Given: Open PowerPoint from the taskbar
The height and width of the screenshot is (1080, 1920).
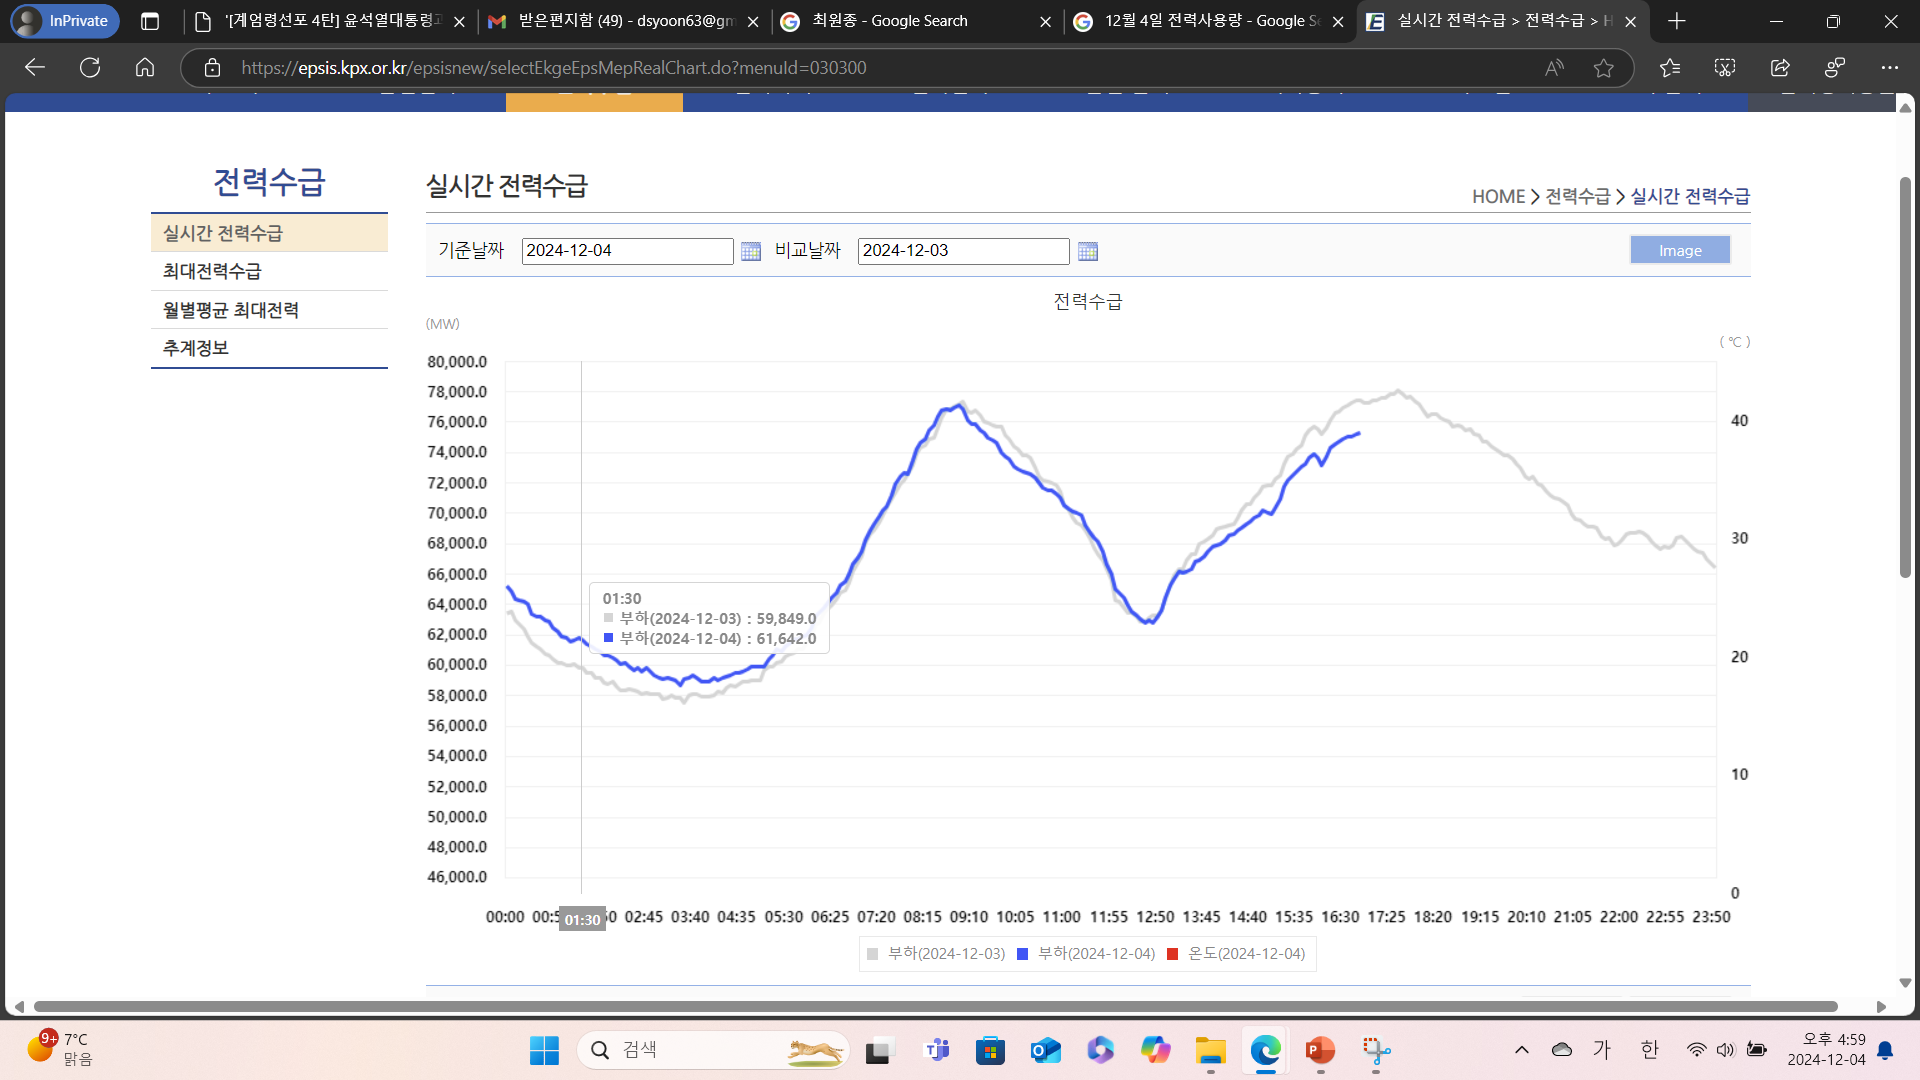Looking at the screenshot, I should pos(1320,1050).
